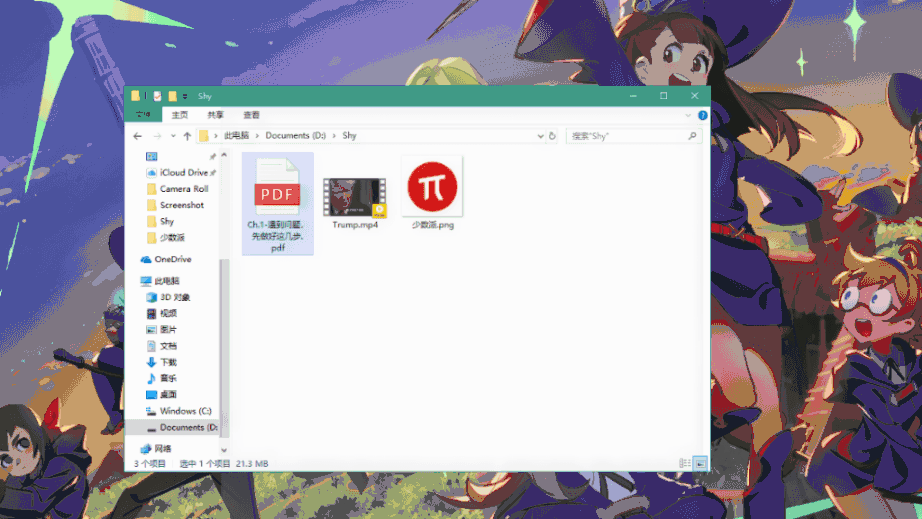Viewport: 922px width, 519px height.
Task: Refresh the current folder view
Action: coord(552,135)
